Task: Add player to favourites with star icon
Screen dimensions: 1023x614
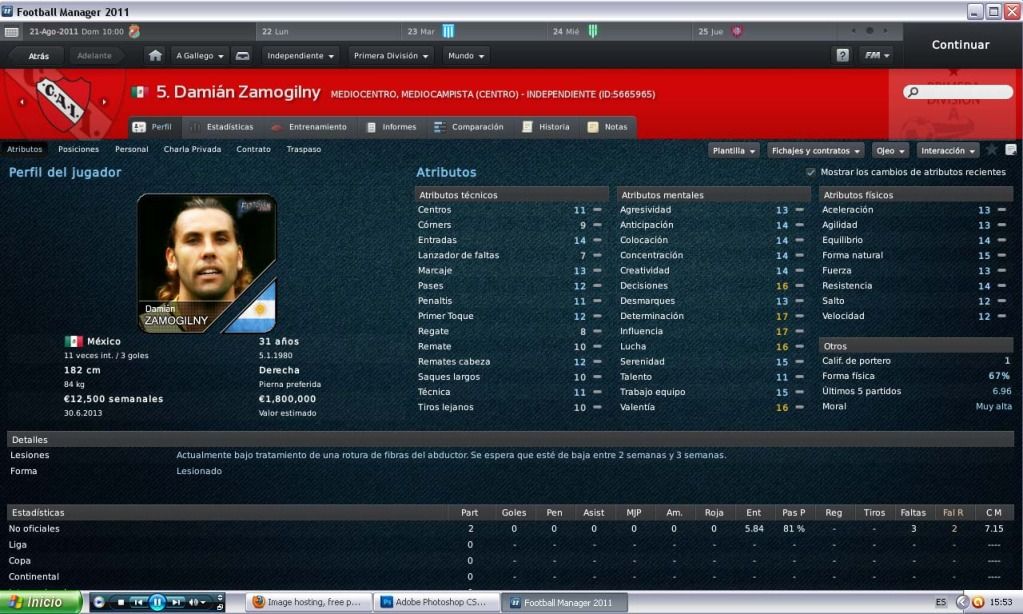Action: (992, 150)
